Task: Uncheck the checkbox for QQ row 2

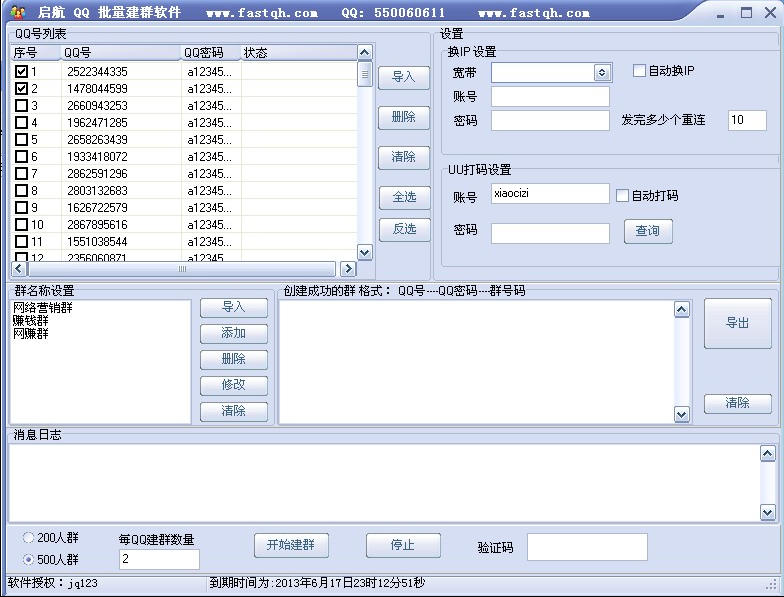Action: pos(21,88)
